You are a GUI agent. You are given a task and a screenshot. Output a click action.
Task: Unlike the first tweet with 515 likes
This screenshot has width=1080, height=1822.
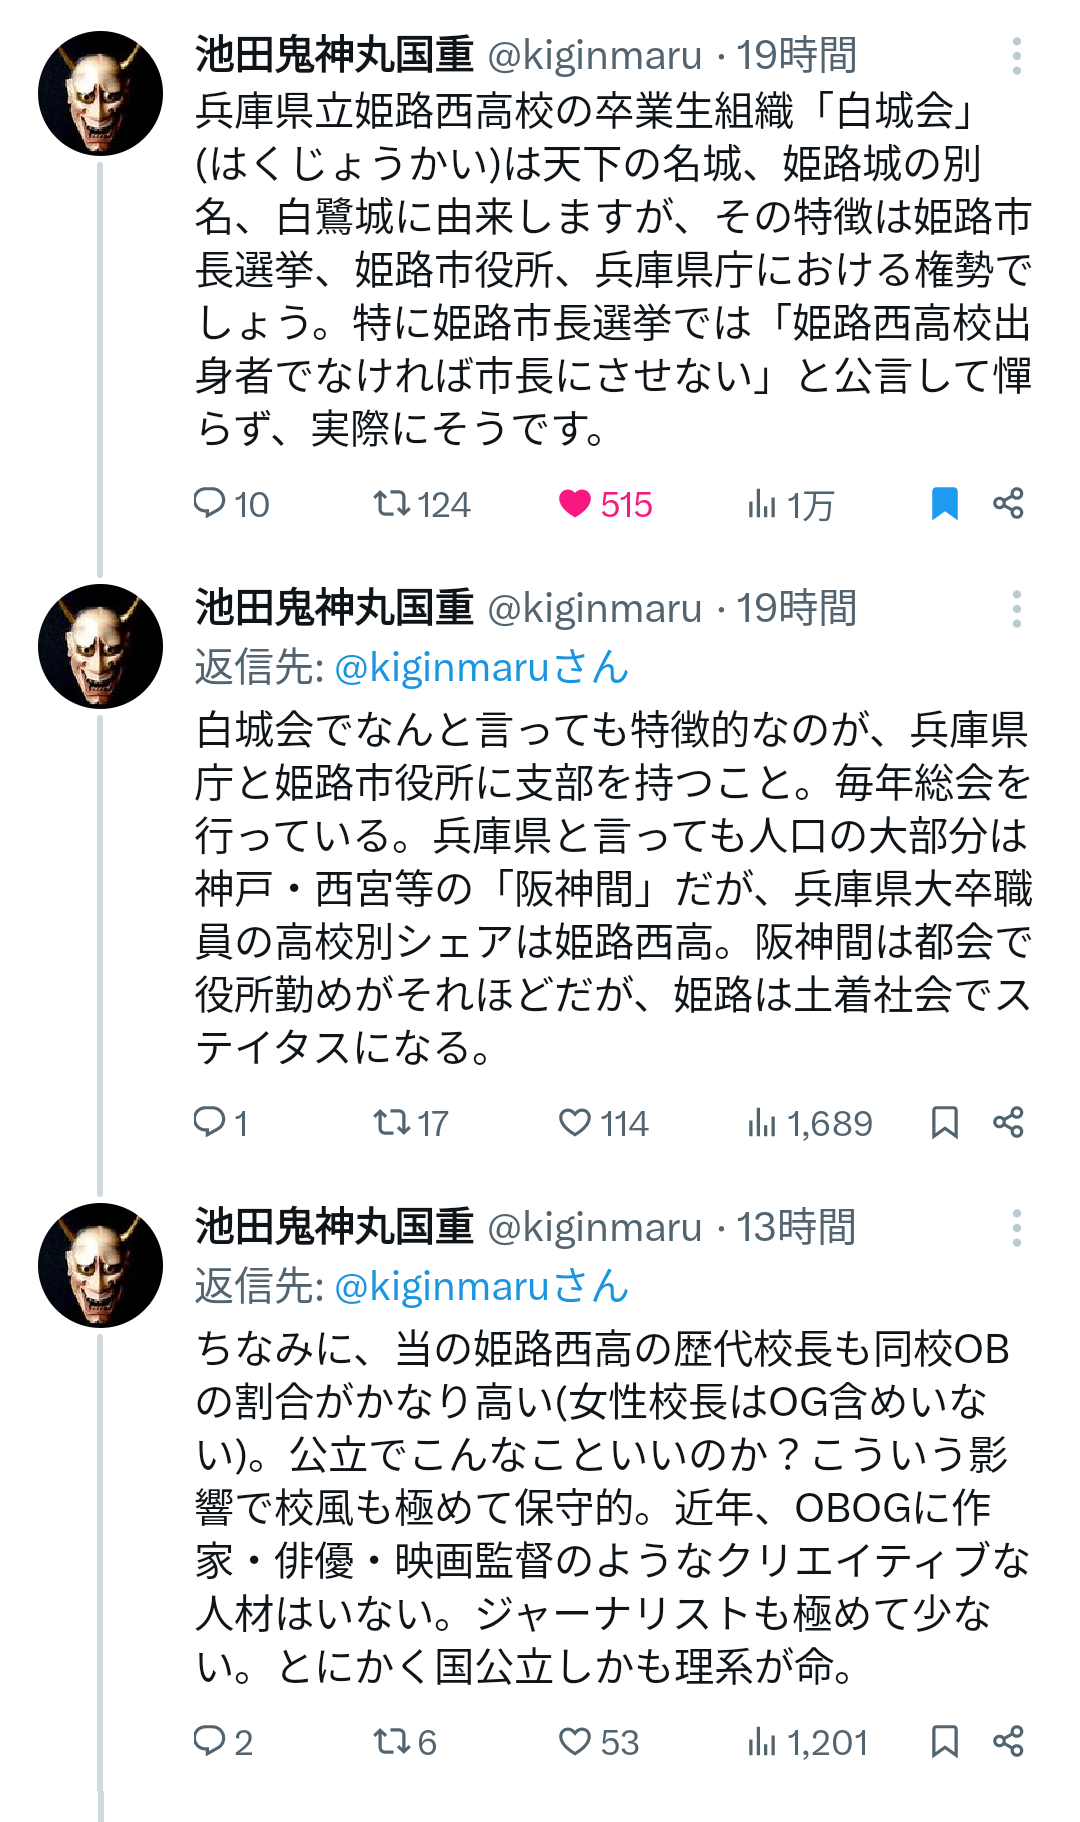point(575,503)
